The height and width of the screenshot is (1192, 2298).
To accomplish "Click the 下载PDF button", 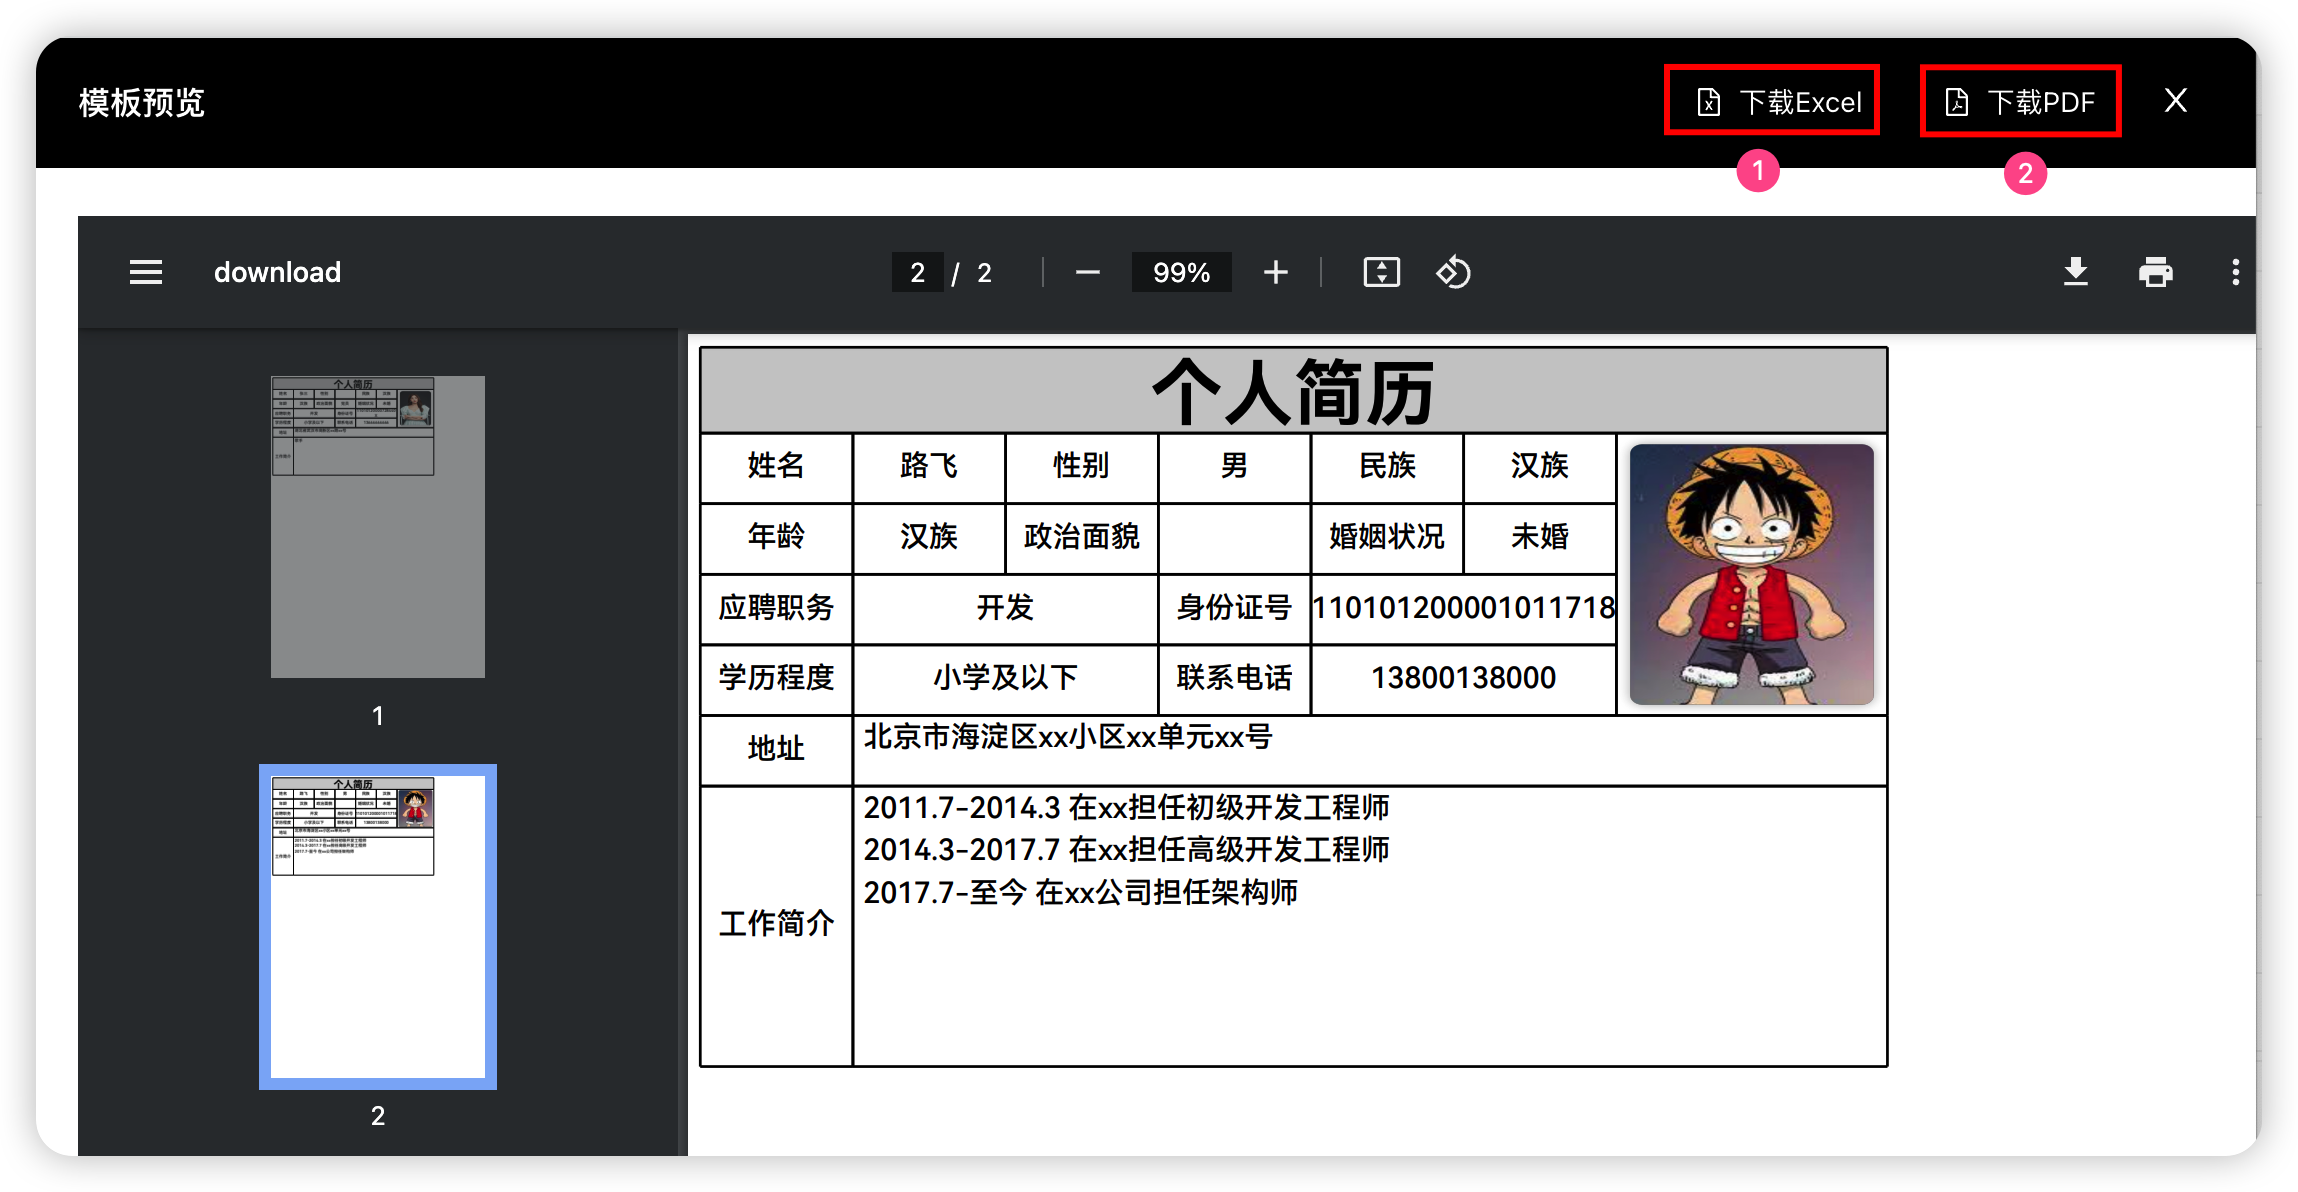I will point(2020,101).
